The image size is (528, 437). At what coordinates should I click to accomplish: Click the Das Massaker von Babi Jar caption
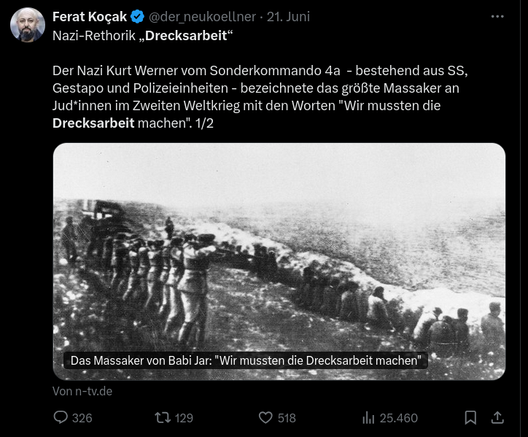[x=246, y=361]
